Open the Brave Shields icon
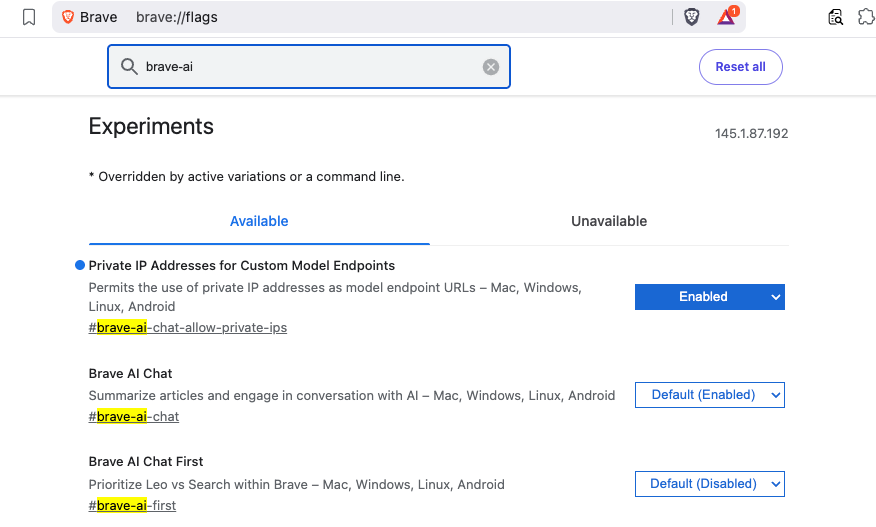Image resolution: width=876 pixels, height=527 pixels. pos(691,17)
